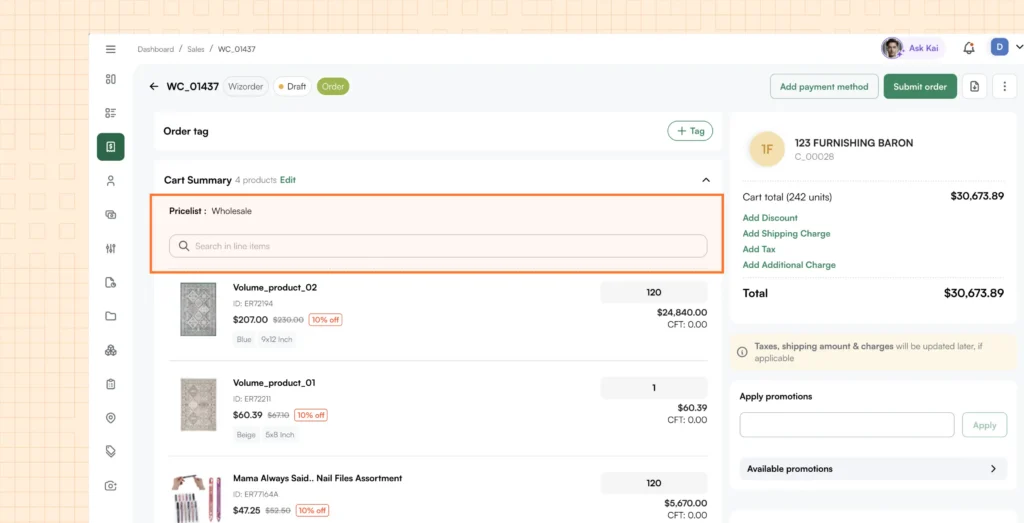The width and height of the screenshot is (1024, 523).
Task: Focus the Apply promotions code field
Action: pyautogui.click(x=847, y=425)
